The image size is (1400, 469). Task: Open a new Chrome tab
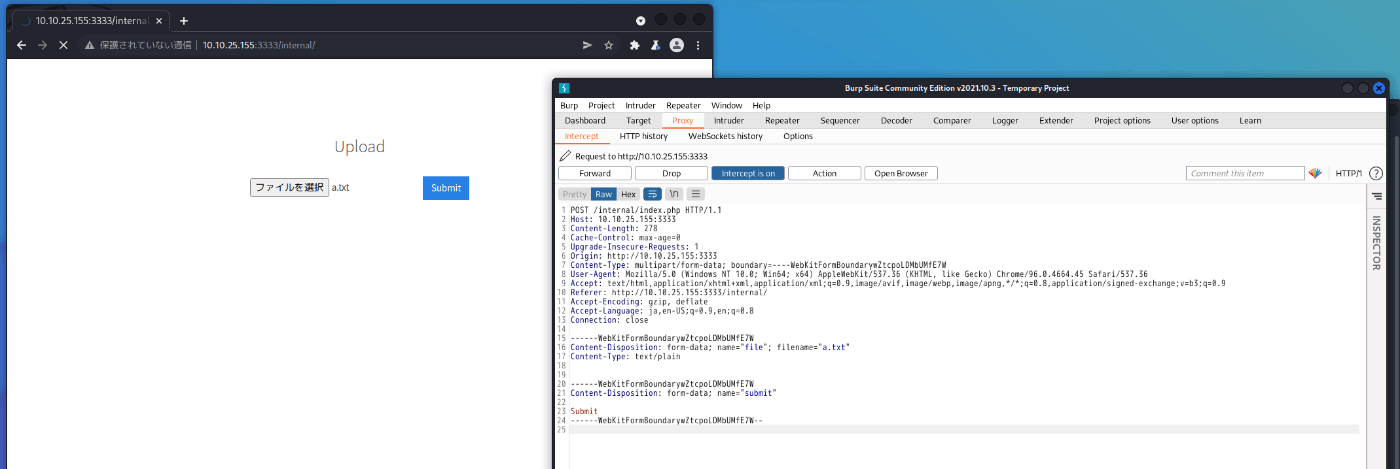pyautogui.click(x=183, y=21)
